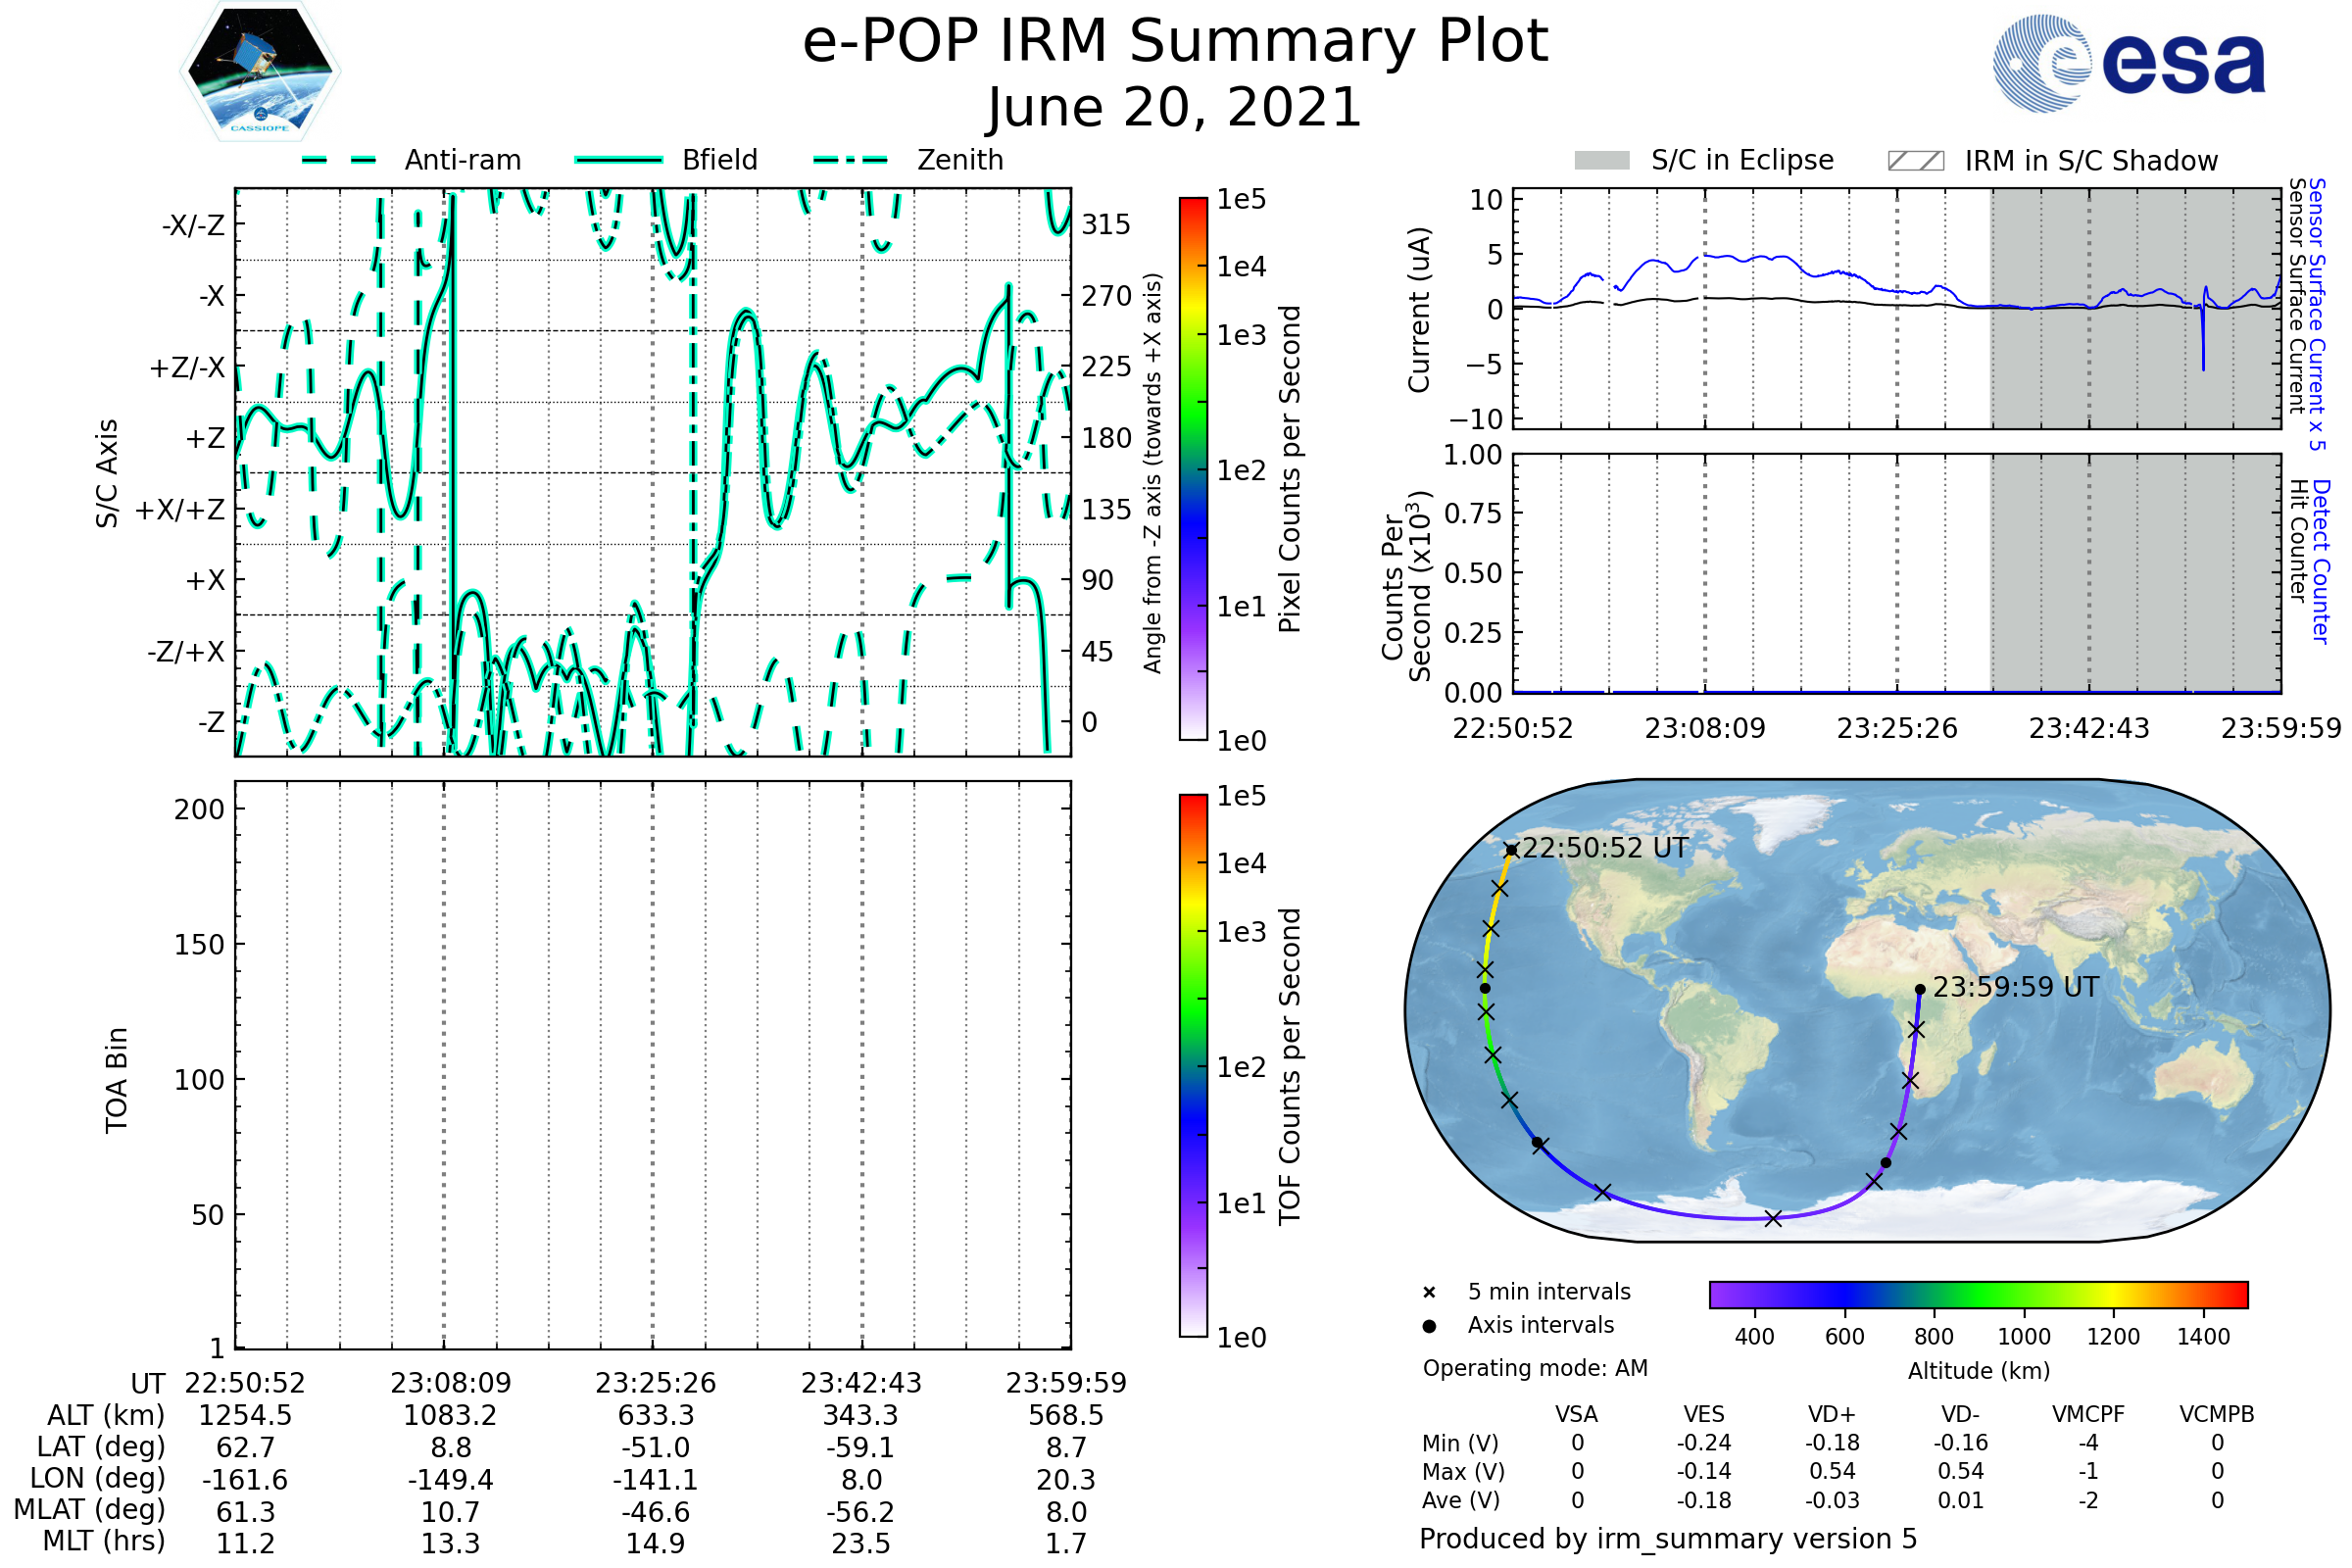Click the Produced by irm_summary version 5 text
The image size is (2352, 1568).
pos(1668,1539)
